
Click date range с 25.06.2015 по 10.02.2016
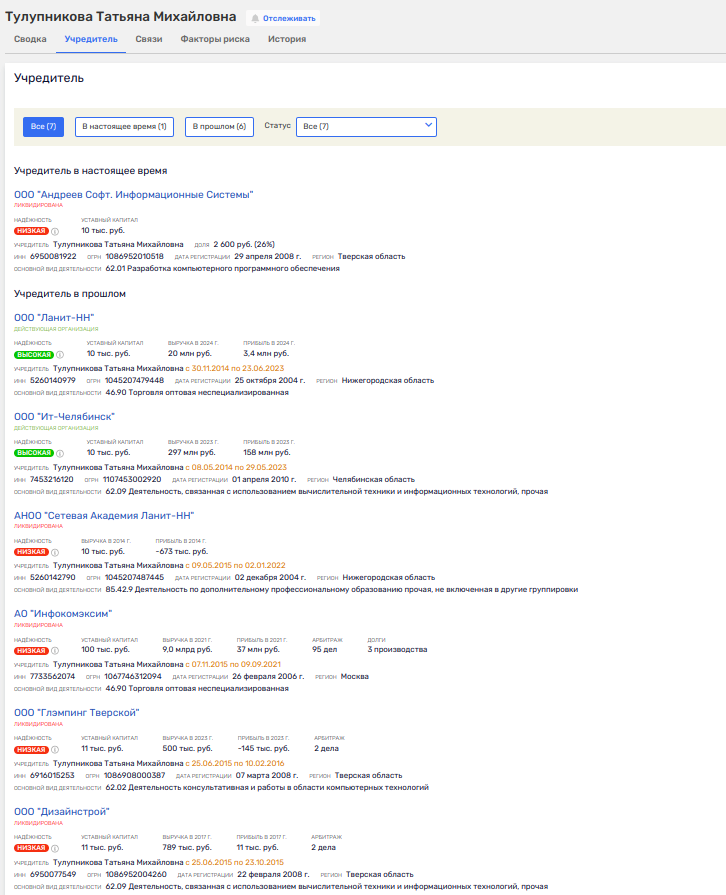235,764
